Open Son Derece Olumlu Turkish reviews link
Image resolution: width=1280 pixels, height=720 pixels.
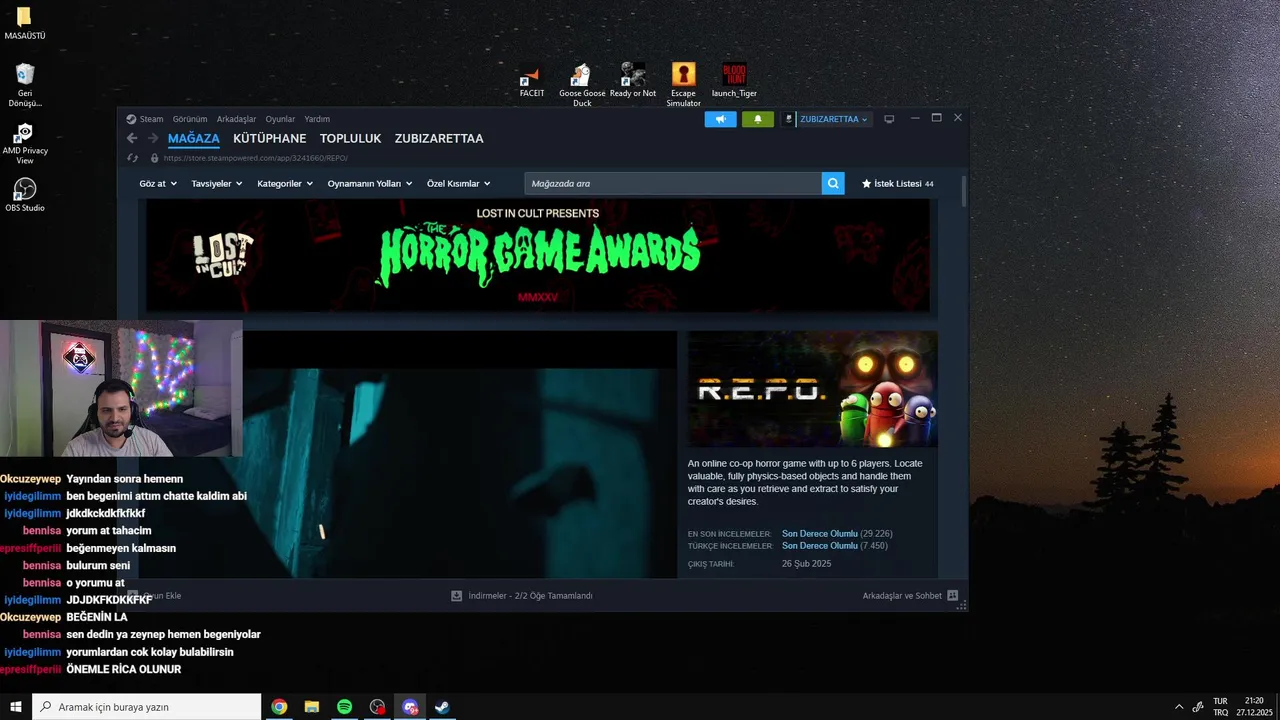pyautogui.click(x=820, y=546)
